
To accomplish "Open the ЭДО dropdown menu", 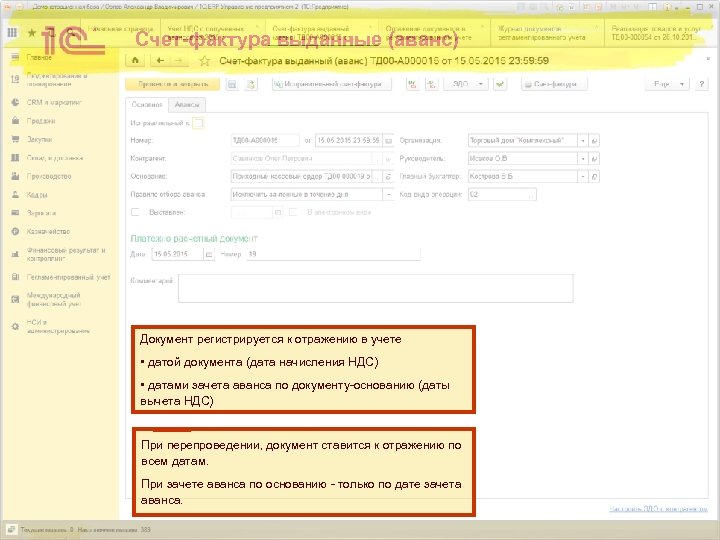I will click(466, 84).
